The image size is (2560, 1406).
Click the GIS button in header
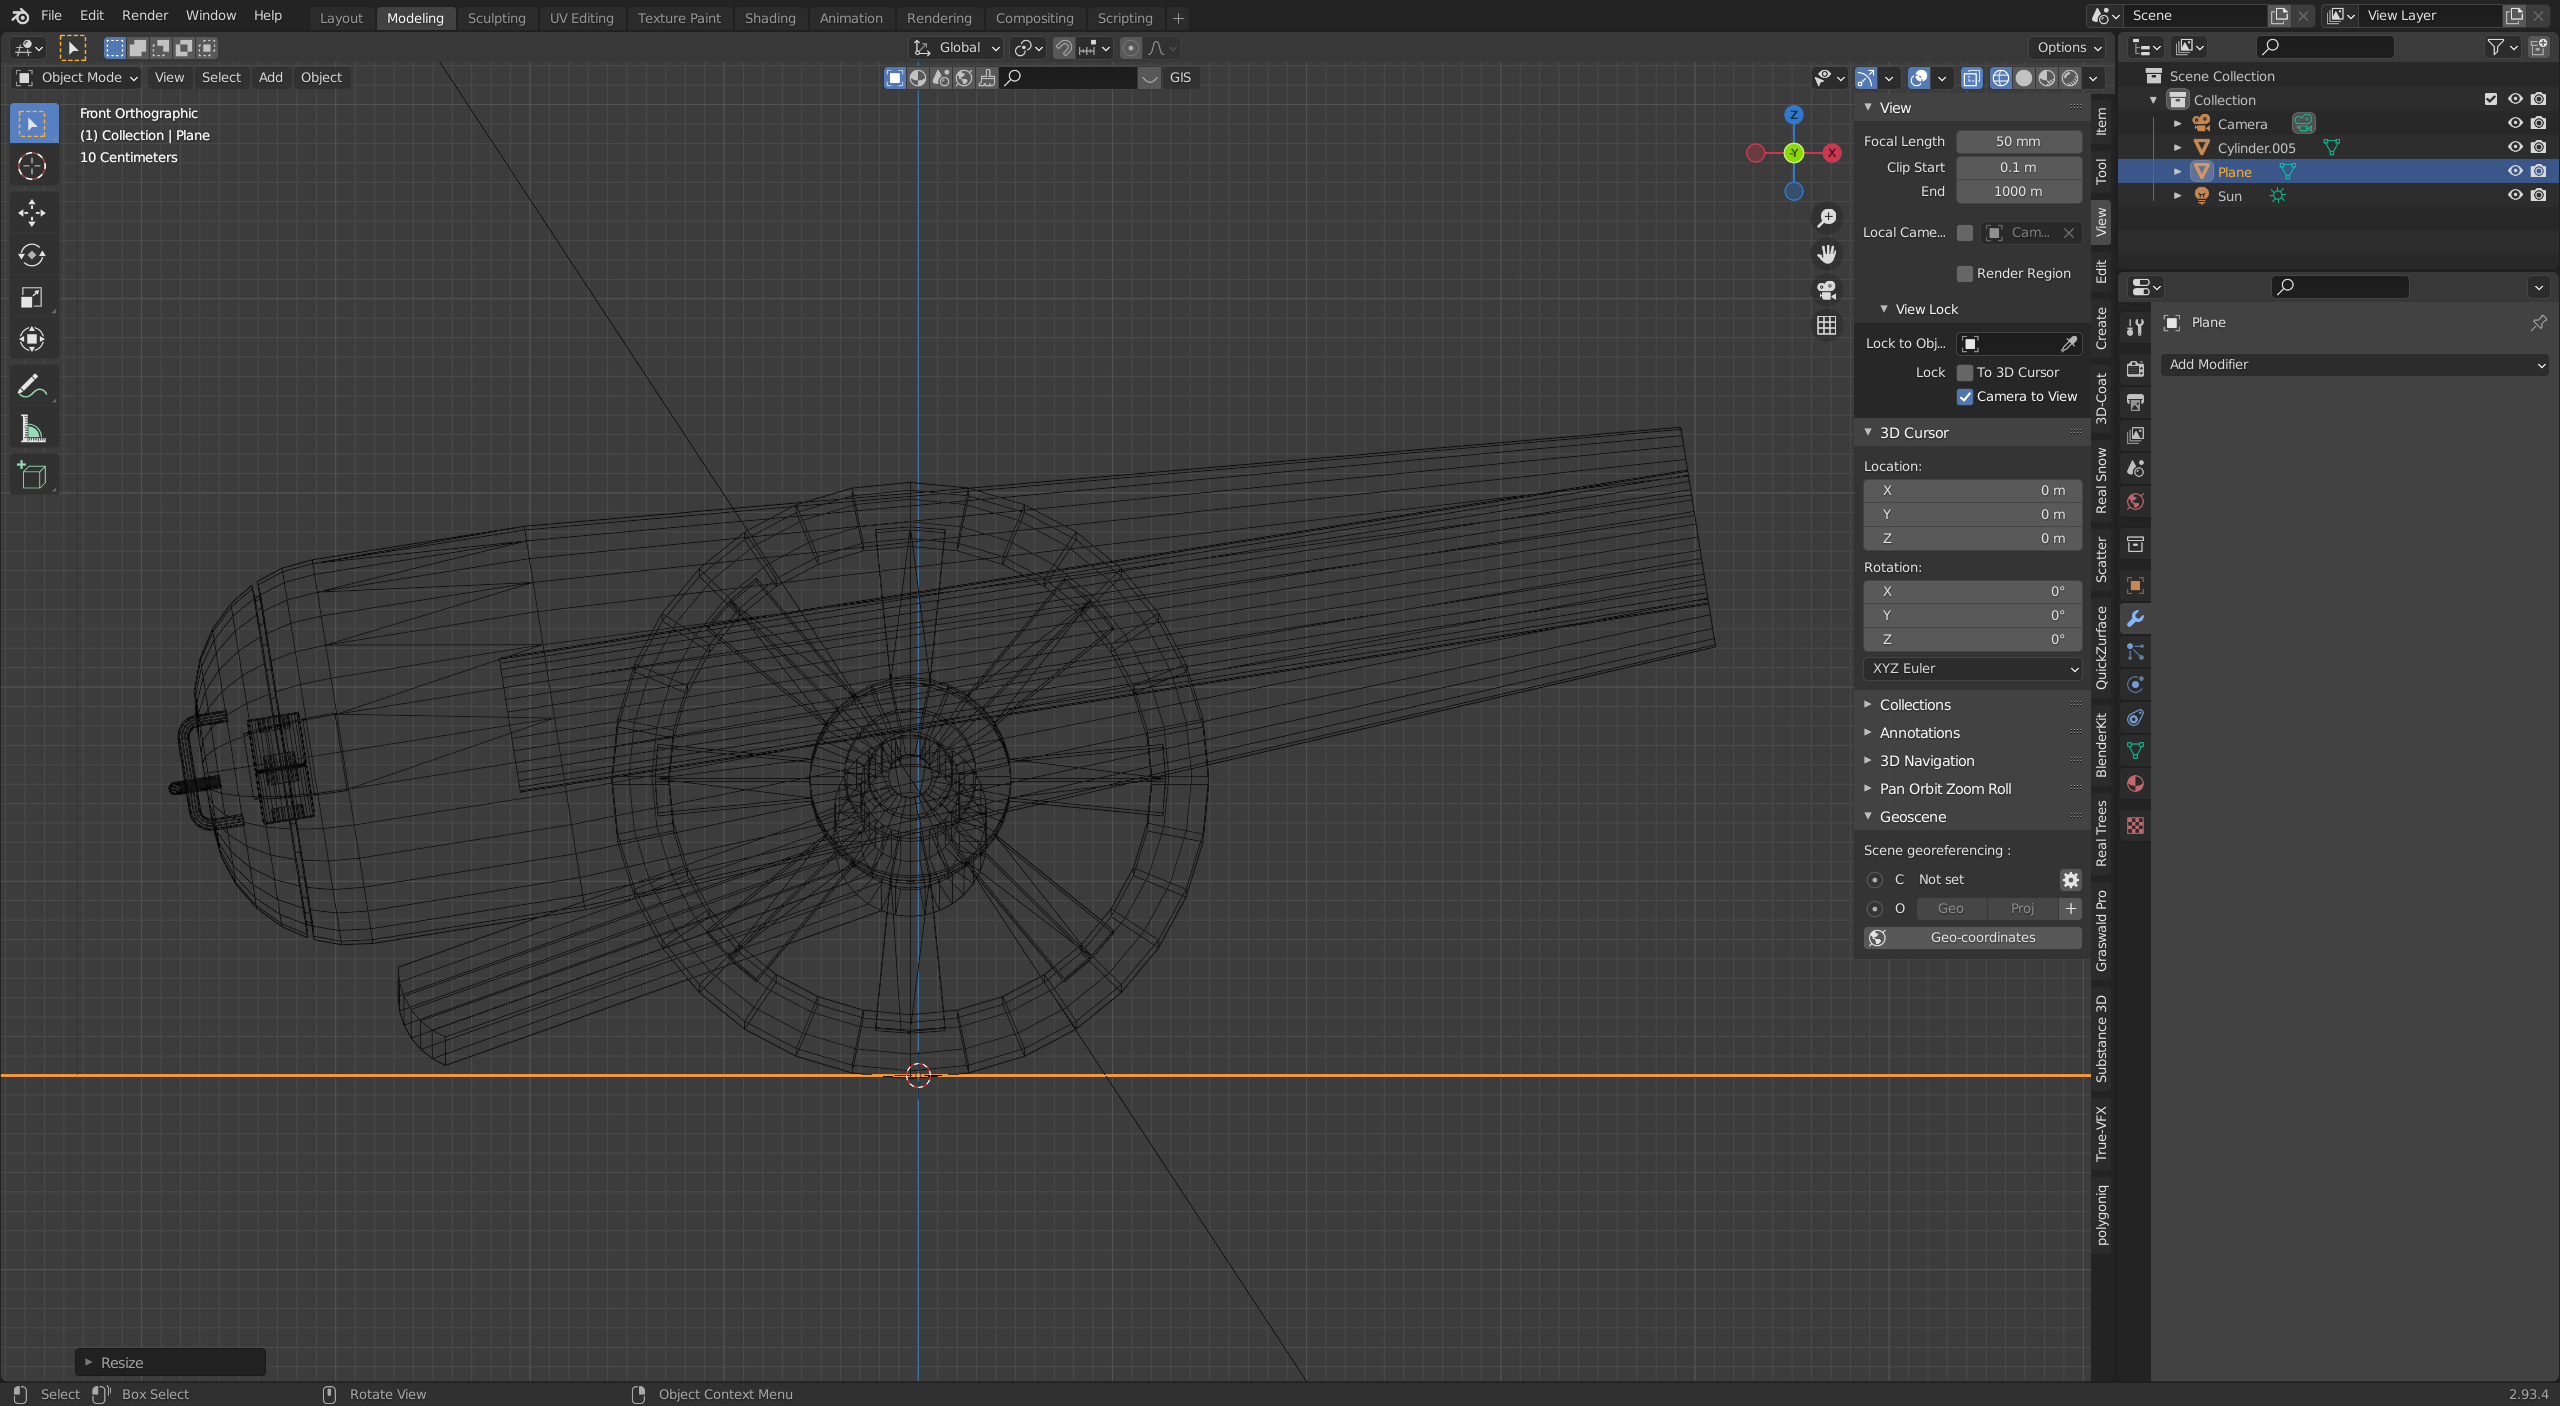1180,77
